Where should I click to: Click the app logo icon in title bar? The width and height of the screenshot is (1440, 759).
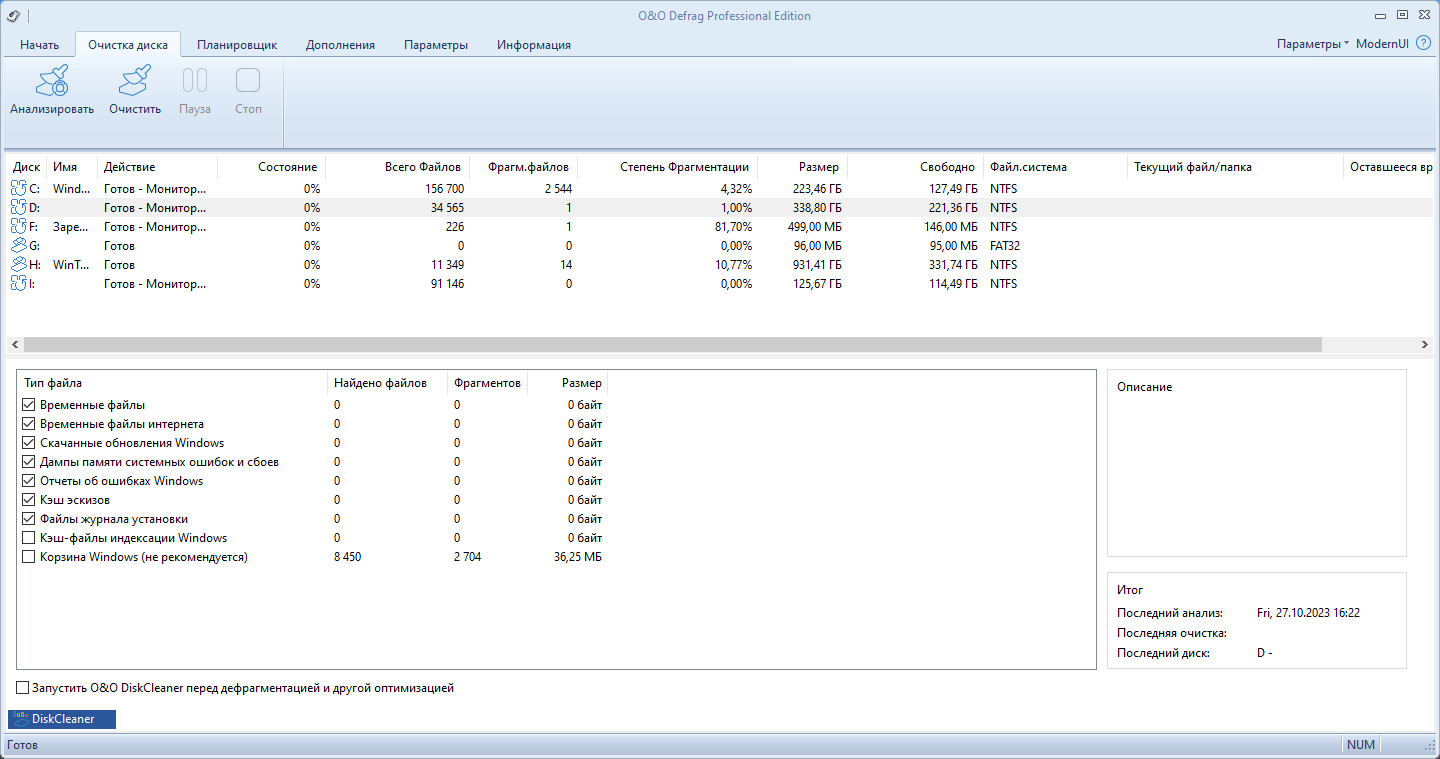pyautogui.click(x=13, y=15)
